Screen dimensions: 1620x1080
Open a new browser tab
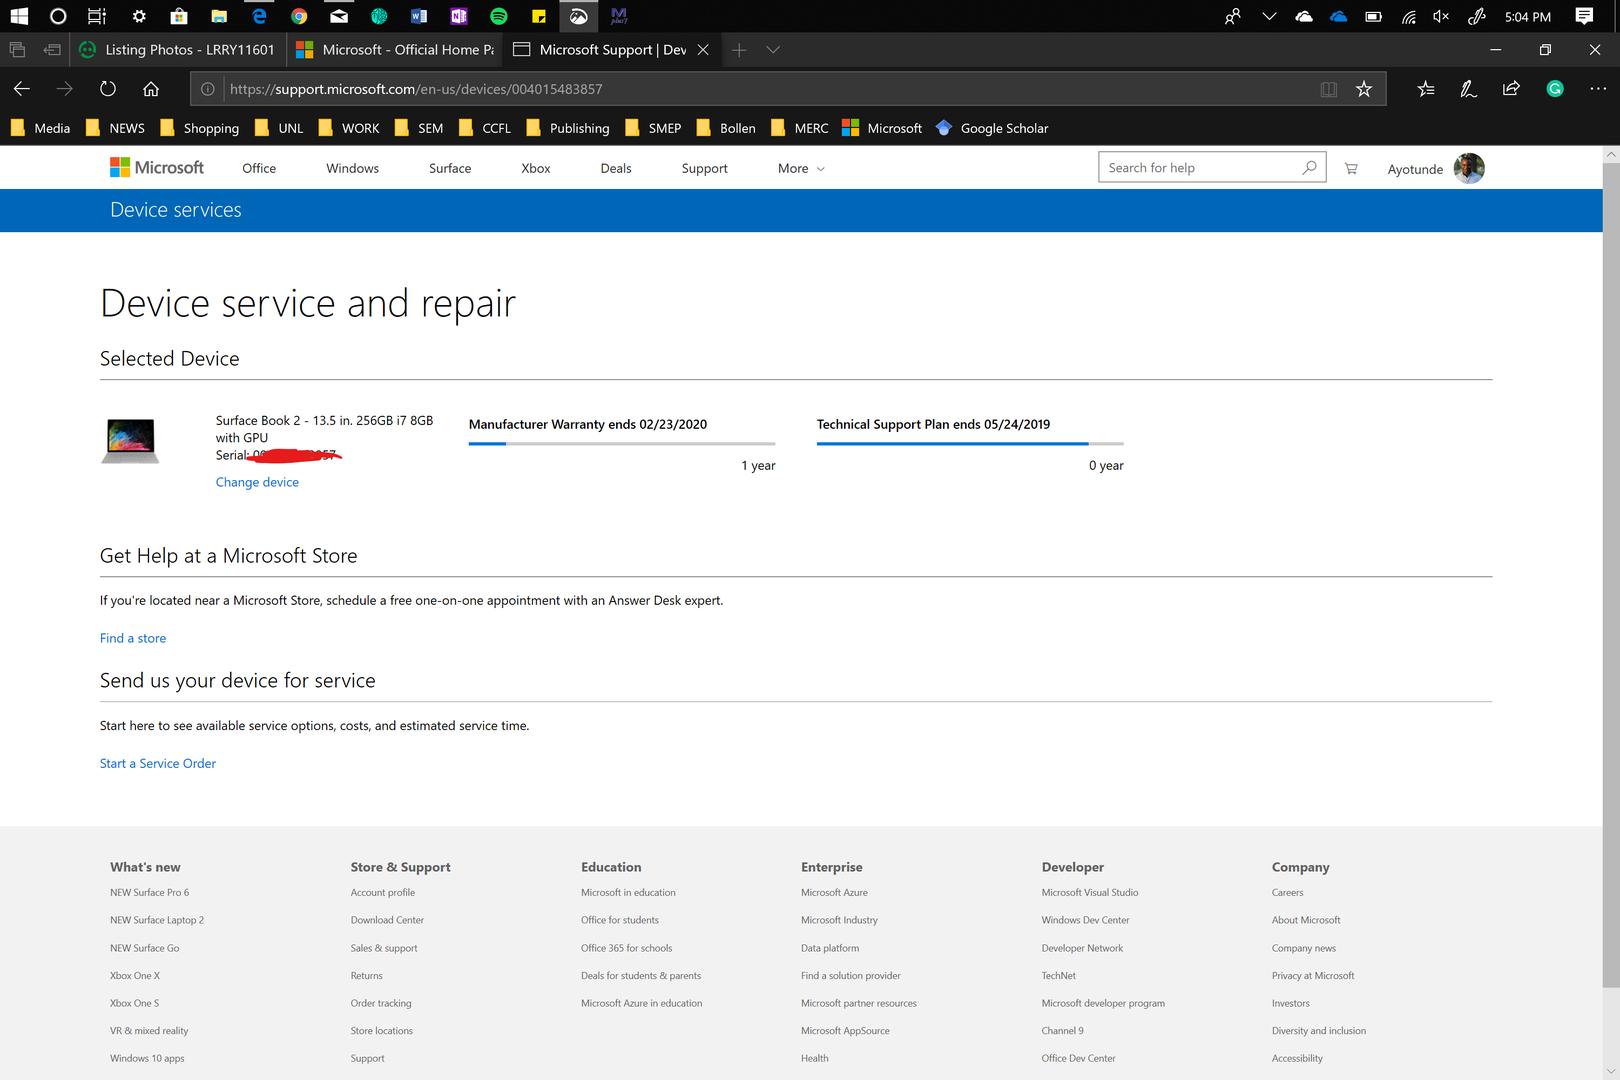coord(739,50)
